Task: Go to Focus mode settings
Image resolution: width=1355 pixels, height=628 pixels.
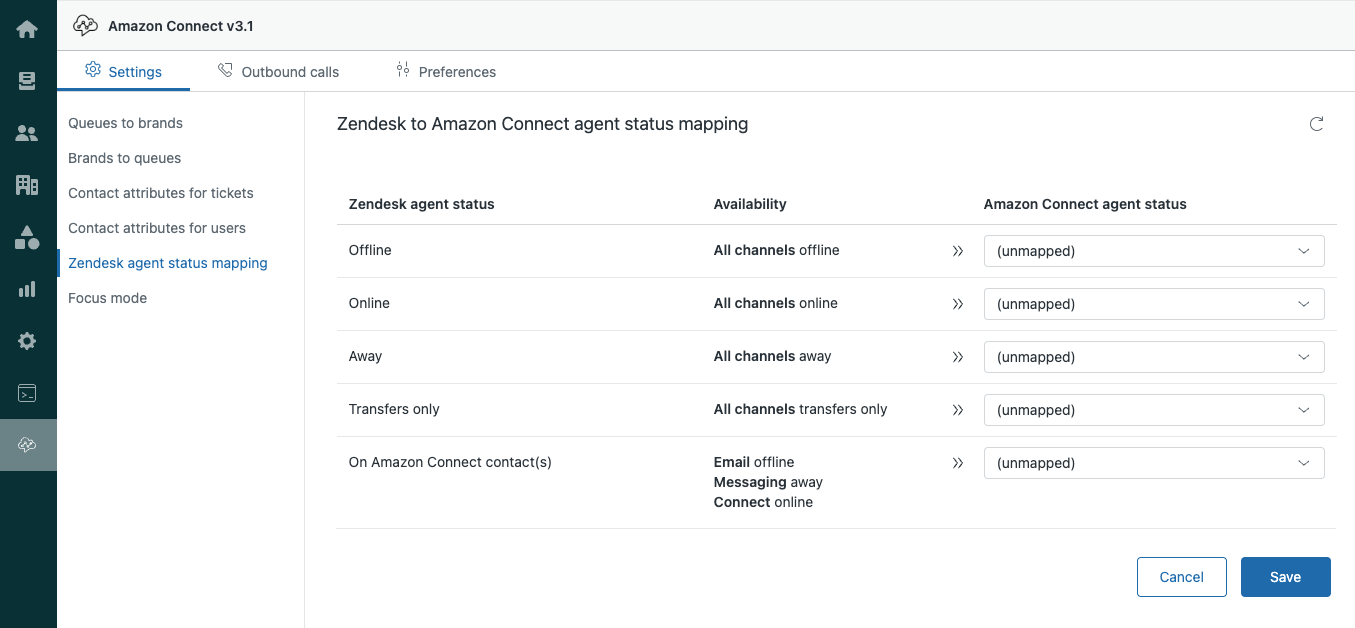Action: tap(107, 298)
